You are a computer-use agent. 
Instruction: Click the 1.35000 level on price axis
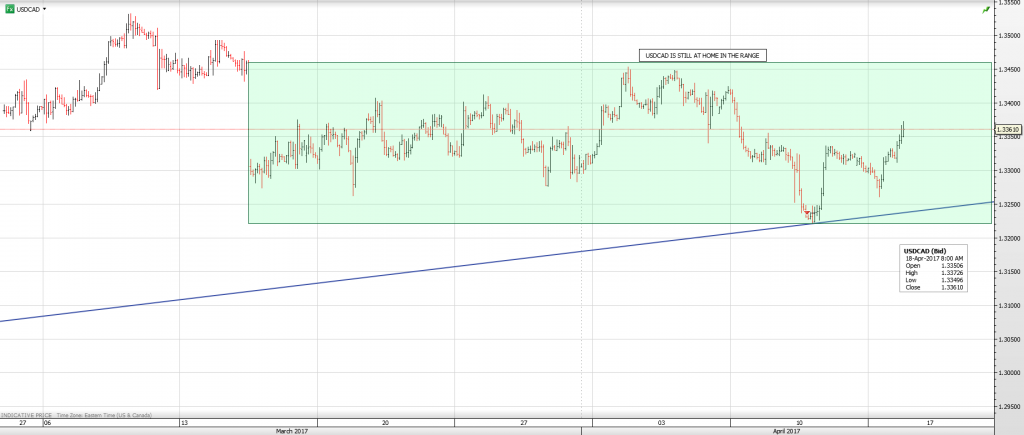coord(1008,36)
